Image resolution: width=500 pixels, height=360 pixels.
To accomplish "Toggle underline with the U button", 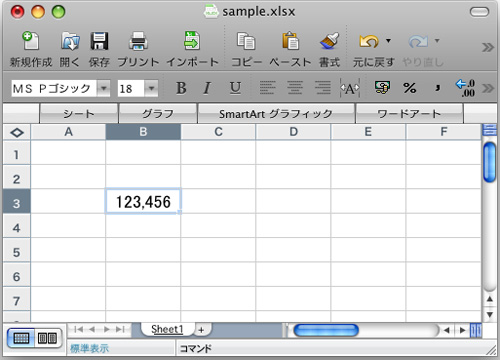I will [x=235, y=88].
